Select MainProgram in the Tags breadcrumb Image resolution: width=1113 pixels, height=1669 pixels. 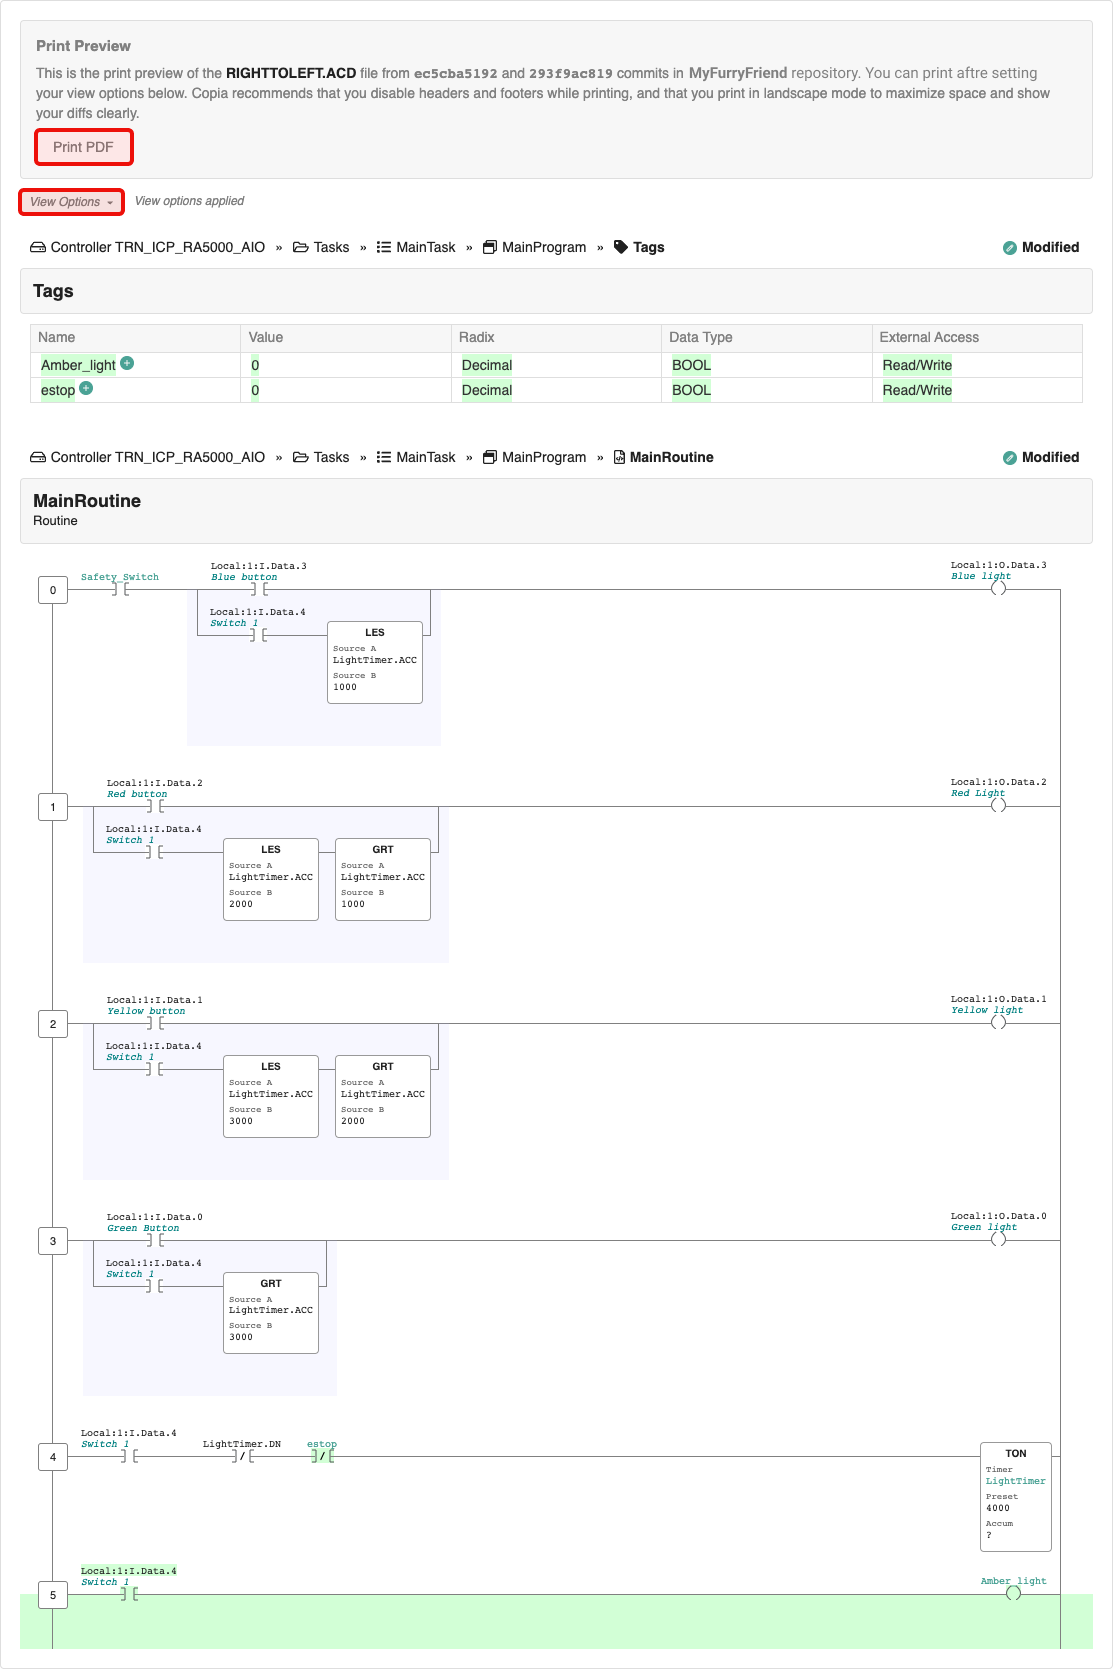pyautogui.click(x=543, y=247)
